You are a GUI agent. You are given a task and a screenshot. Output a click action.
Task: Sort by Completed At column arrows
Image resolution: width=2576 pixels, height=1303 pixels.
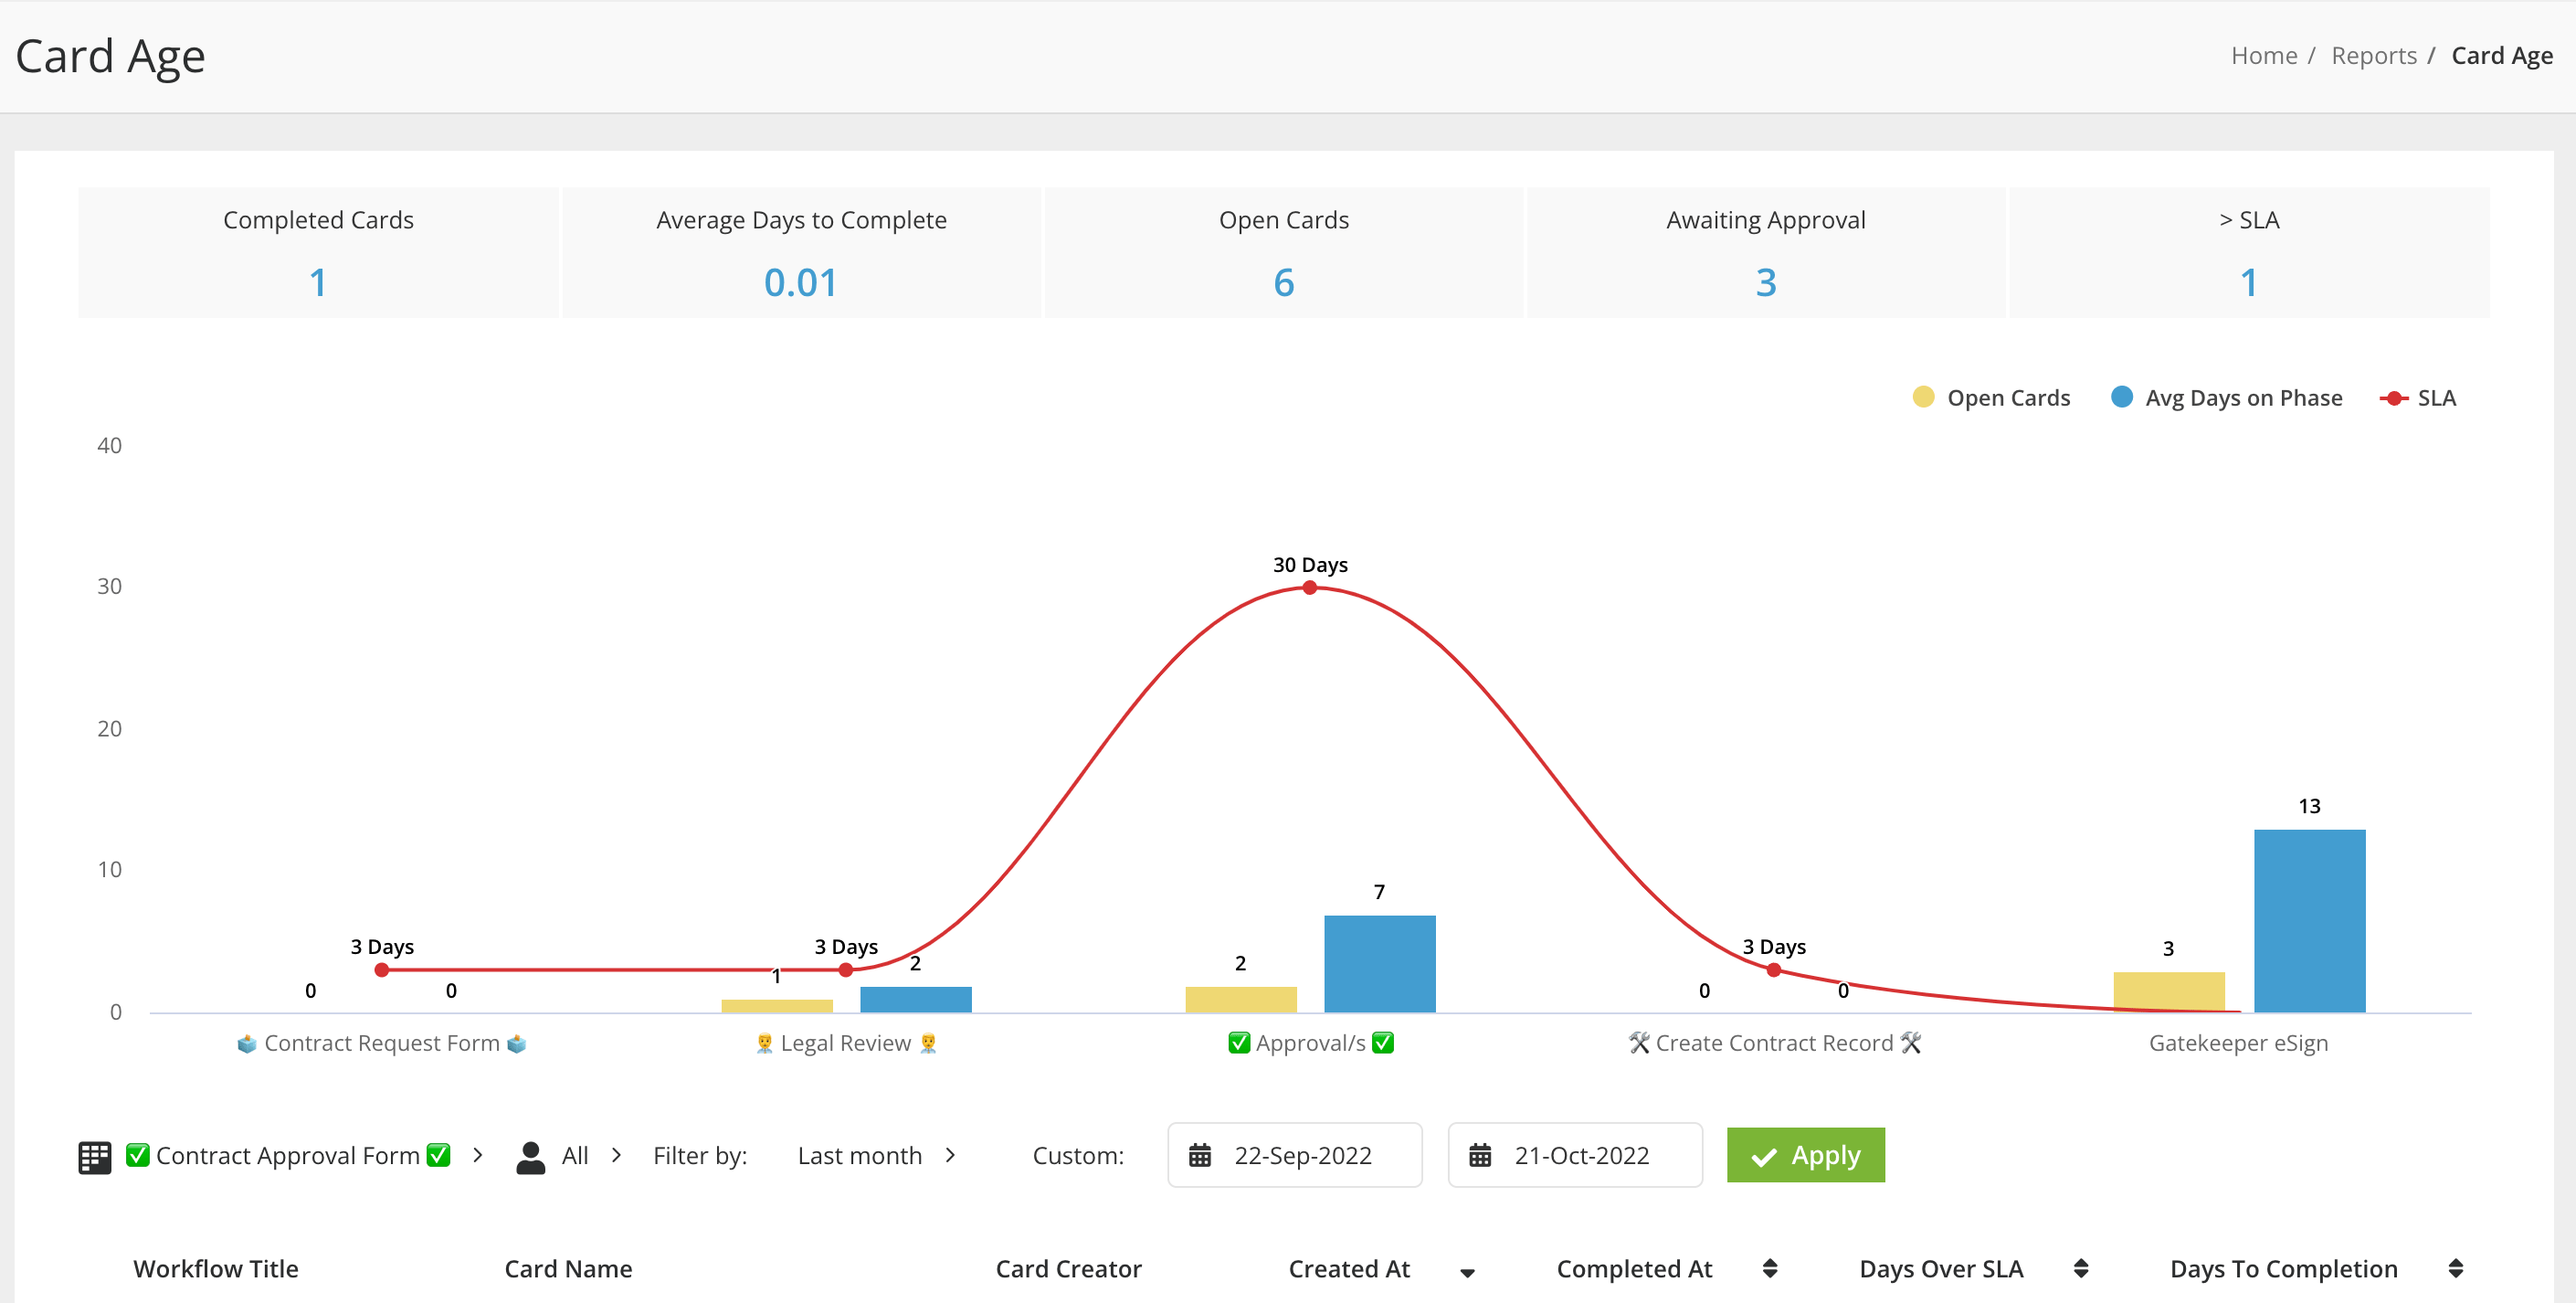[x=1769, y=1268]
